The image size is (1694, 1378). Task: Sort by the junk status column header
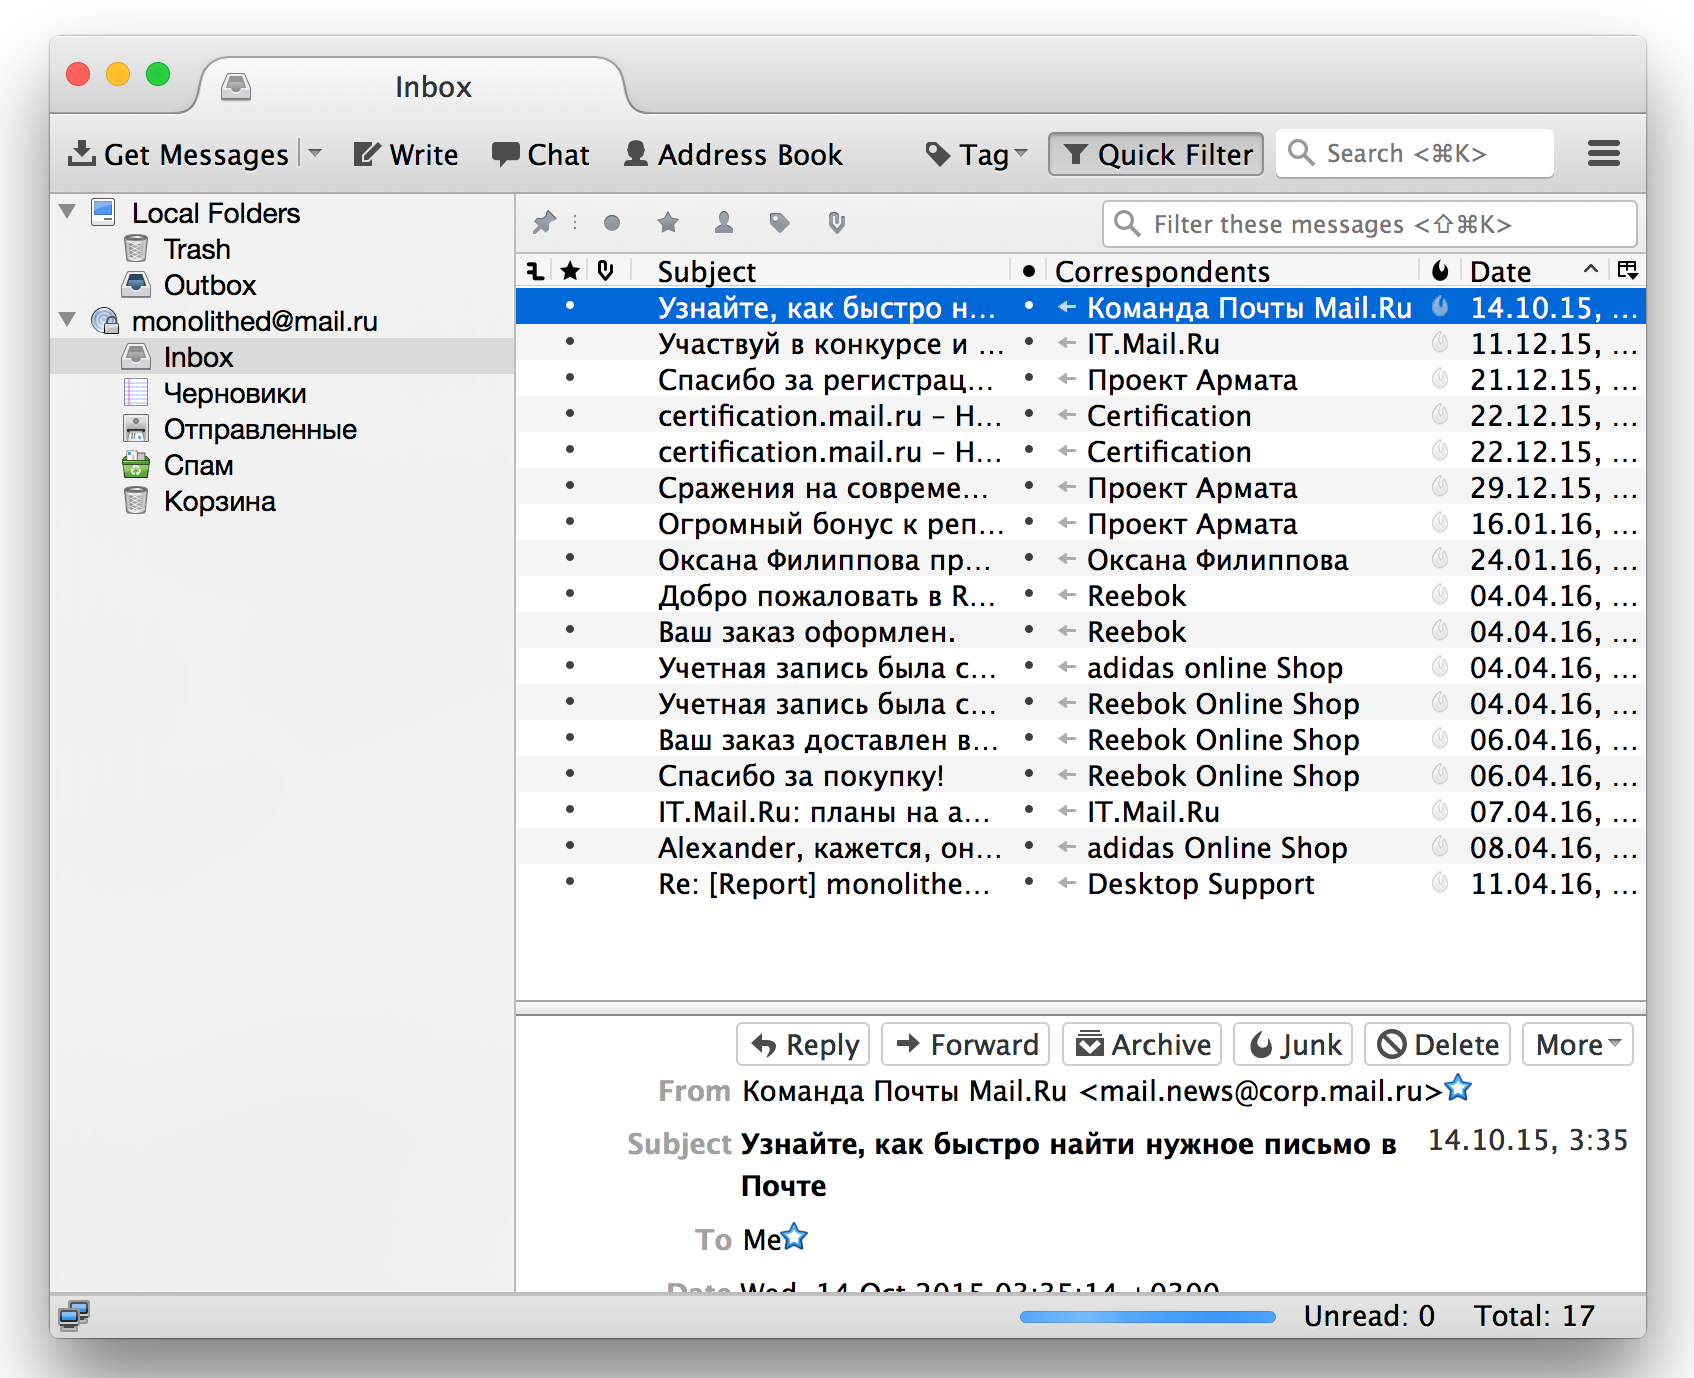click(x=1440, y=271)
